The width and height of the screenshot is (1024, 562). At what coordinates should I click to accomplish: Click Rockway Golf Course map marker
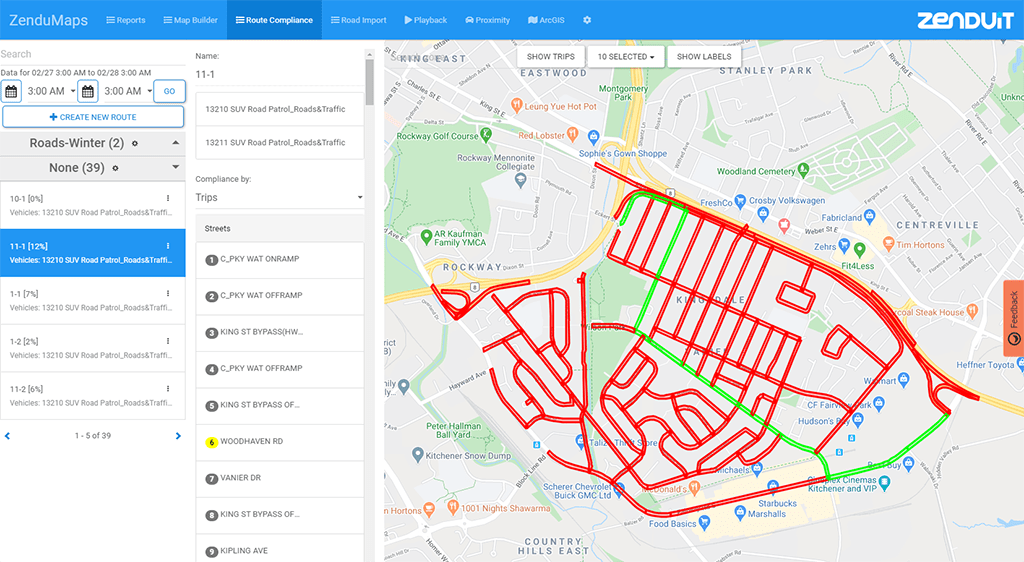[x=486, y=134]
